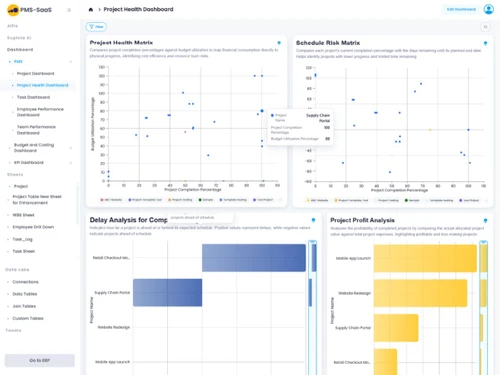Screen dimensions: 500x375
Task: Click the Schedule Risk Matrix info icon
Action: pyautogui.click(x=485, y=43)
